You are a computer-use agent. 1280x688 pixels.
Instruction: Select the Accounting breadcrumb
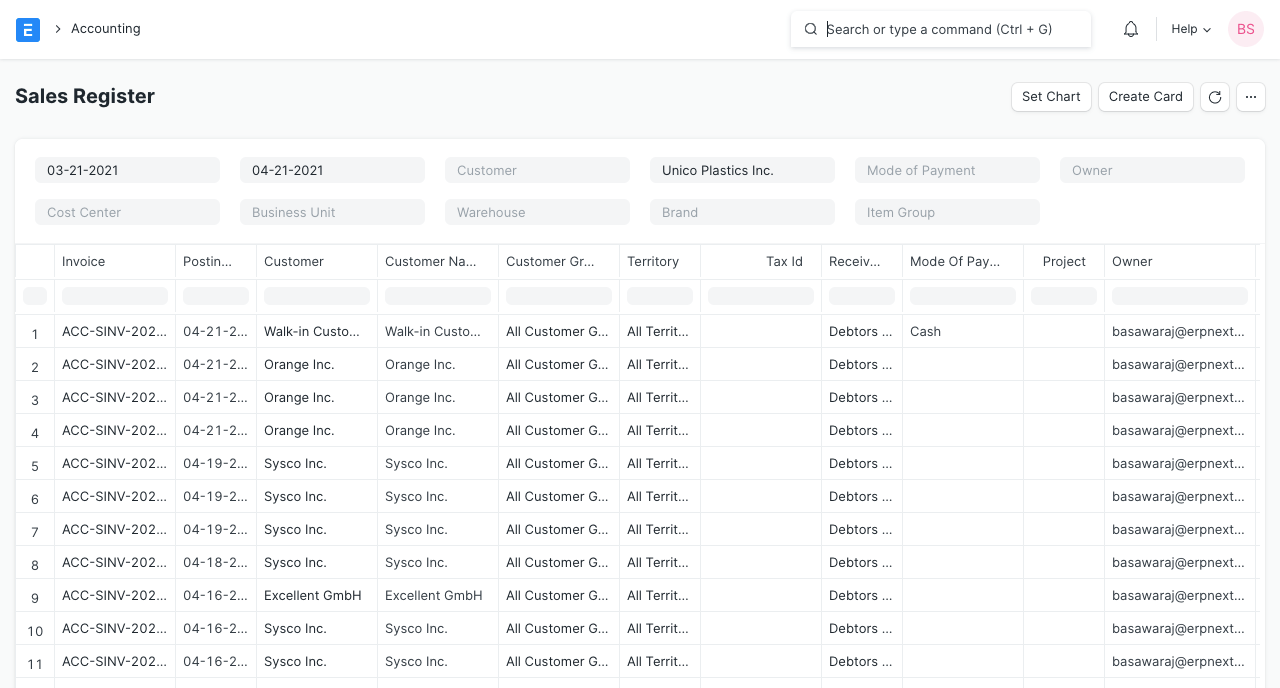click(x=106, y=29)
